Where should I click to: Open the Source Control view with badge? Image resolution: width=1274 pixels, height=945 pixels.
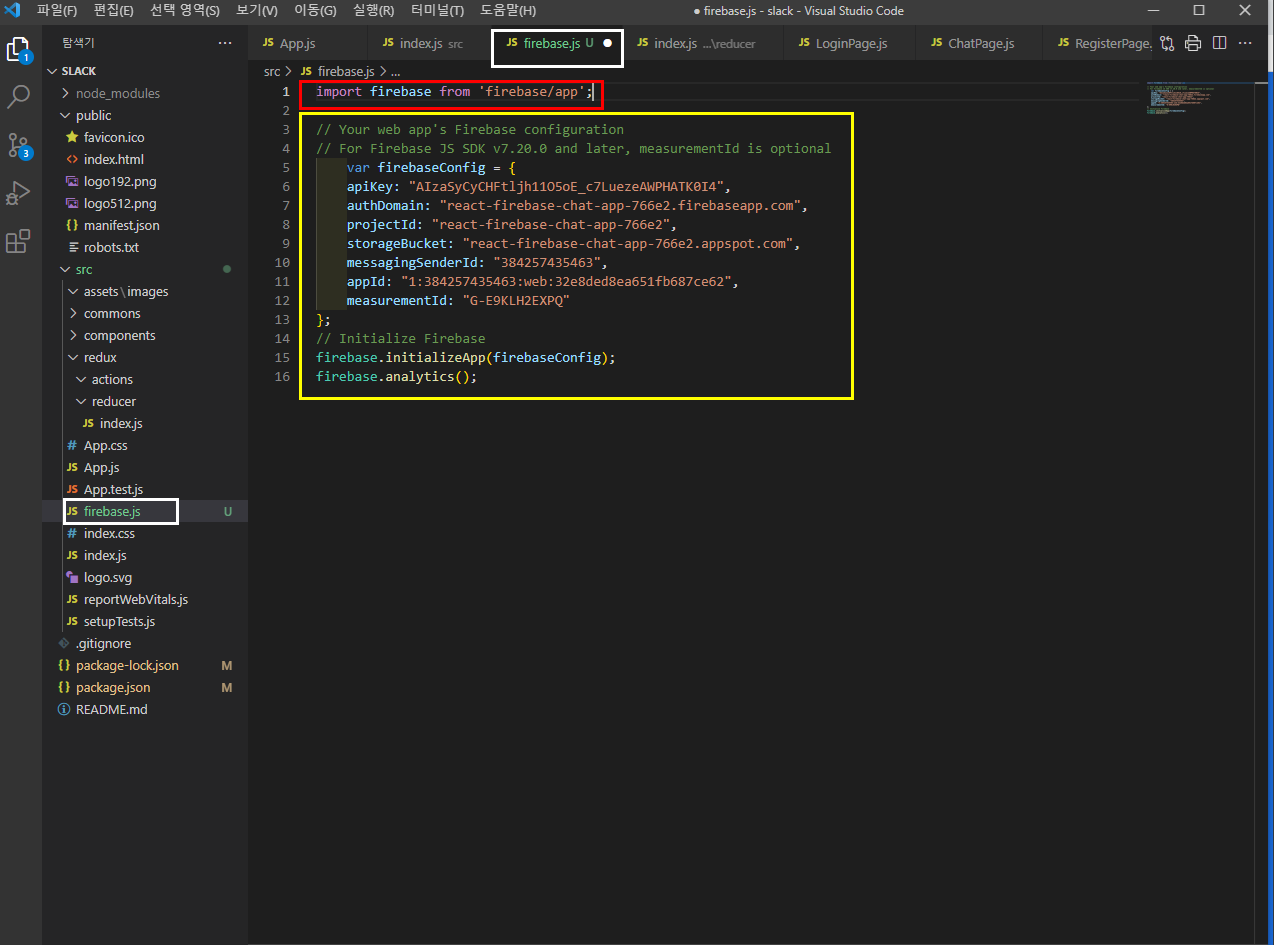click(x=19, y=146)
